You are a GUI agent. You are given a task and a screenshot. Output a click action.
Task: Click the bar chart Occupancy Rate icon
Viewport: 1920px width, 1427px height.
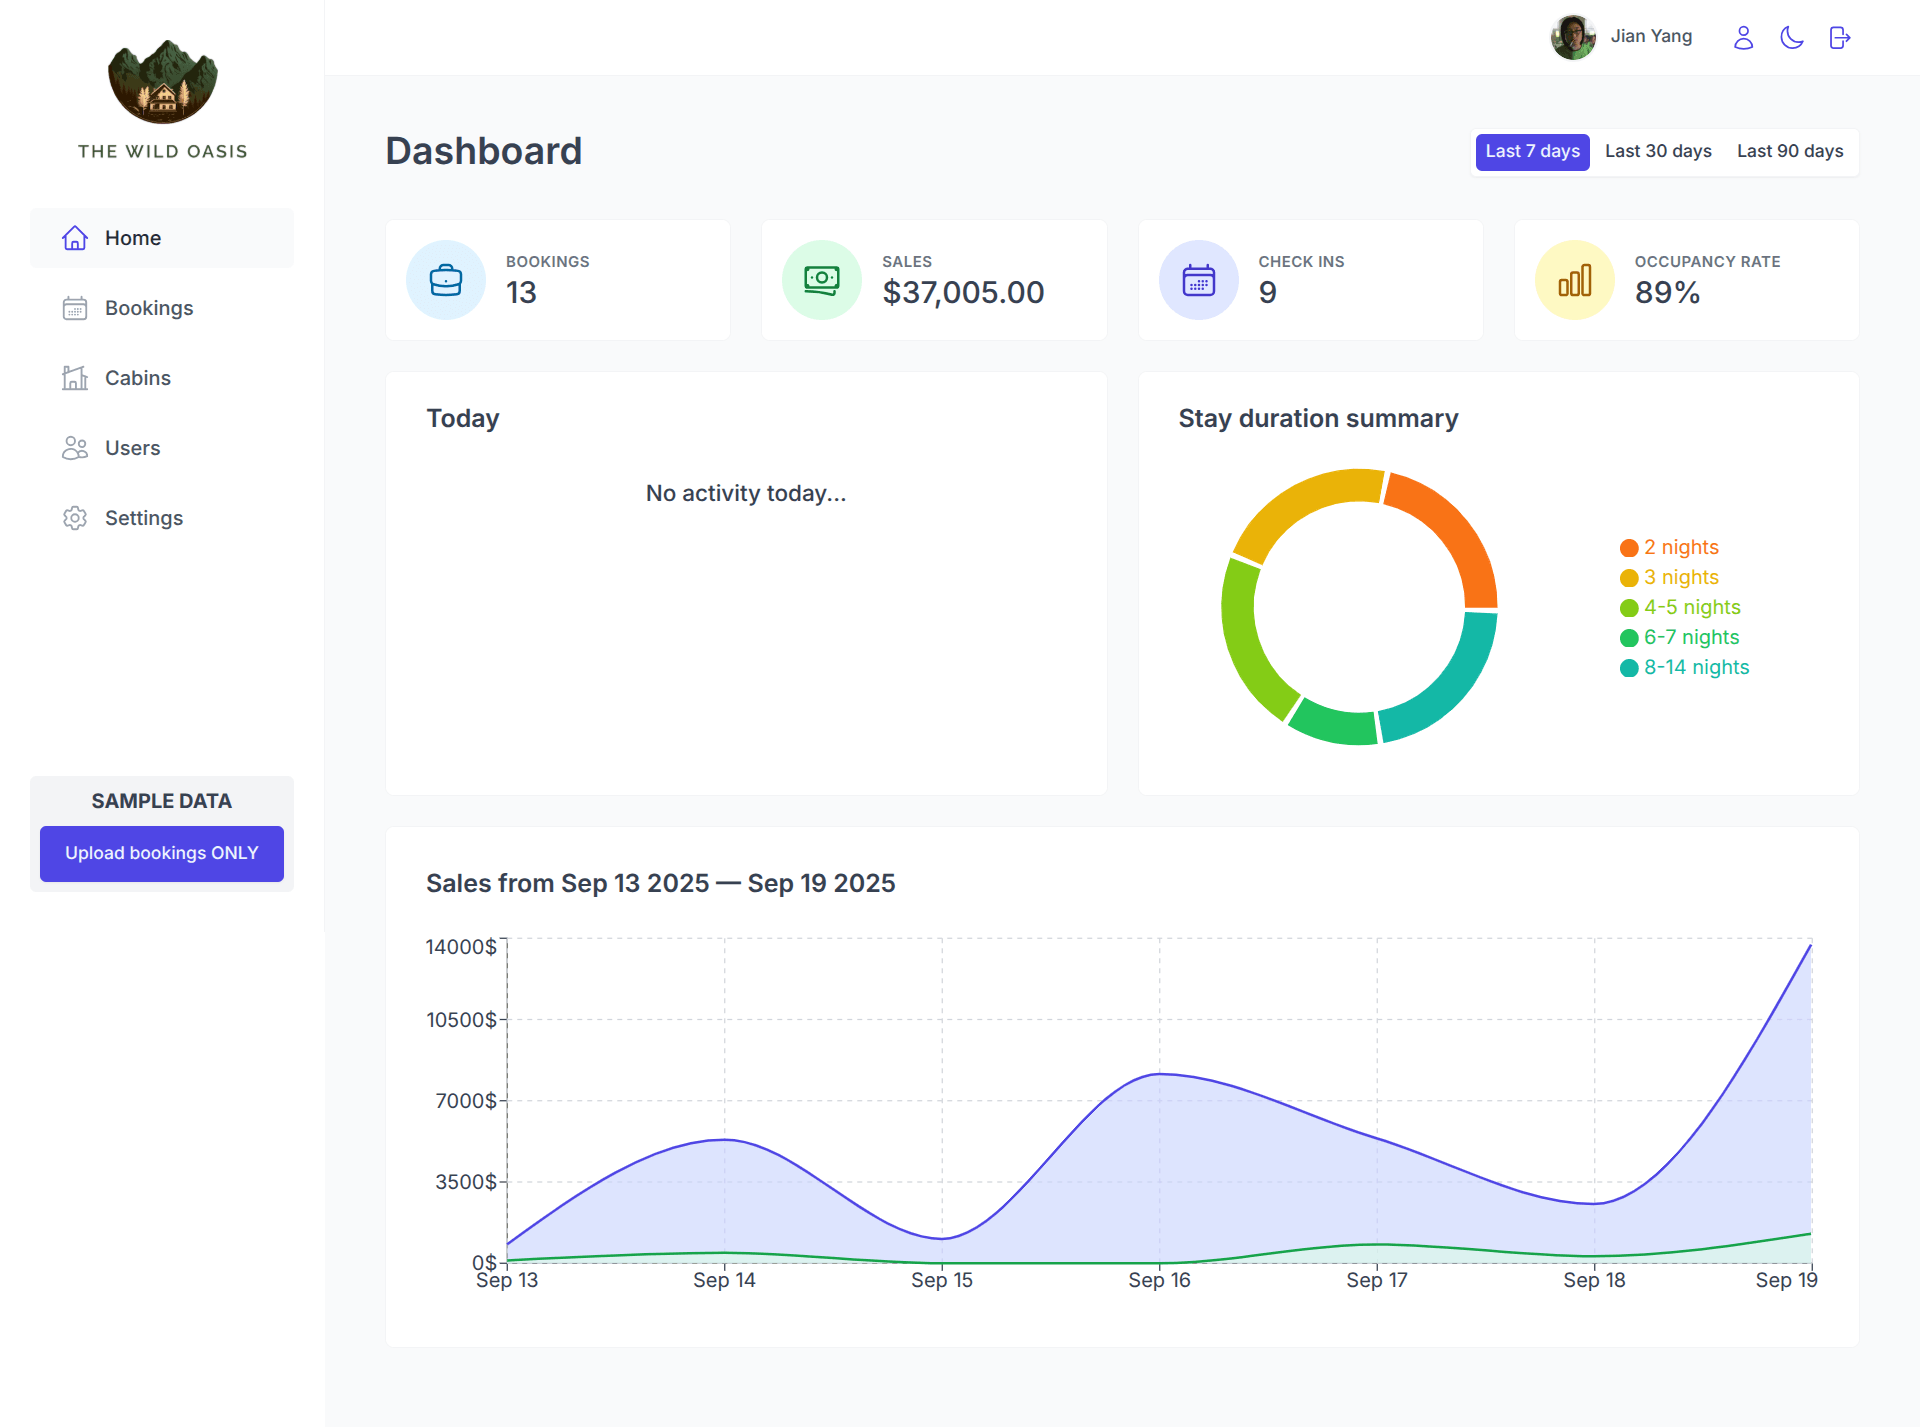click(x=1574, y=280)
